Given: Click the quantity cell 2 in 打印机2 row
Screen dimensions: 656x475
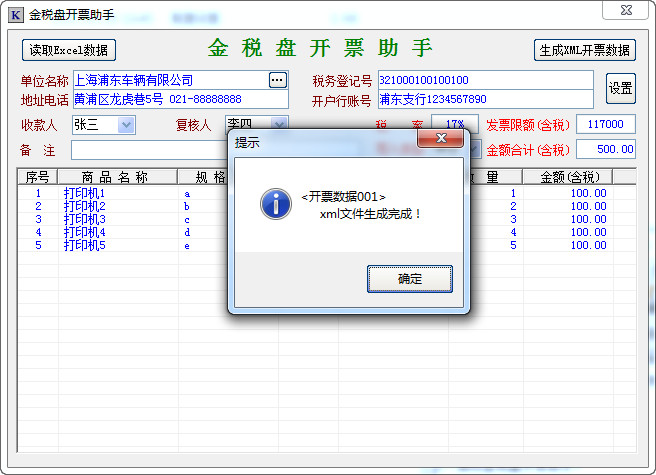Looking at the screenshot, I should [x=513, y=206].
